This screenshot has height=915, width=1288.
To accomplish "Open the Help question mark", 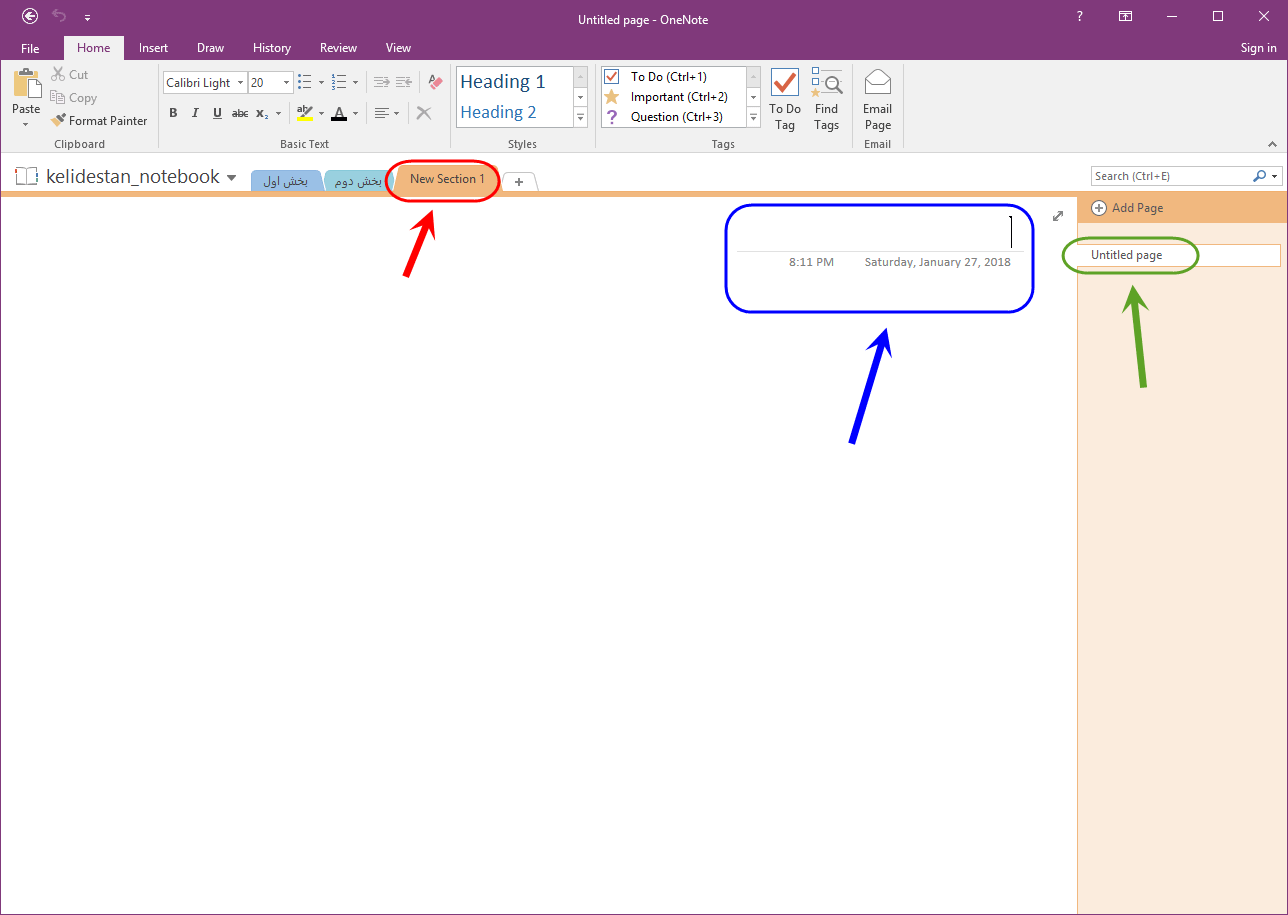I will click(x=1079, y=16).
